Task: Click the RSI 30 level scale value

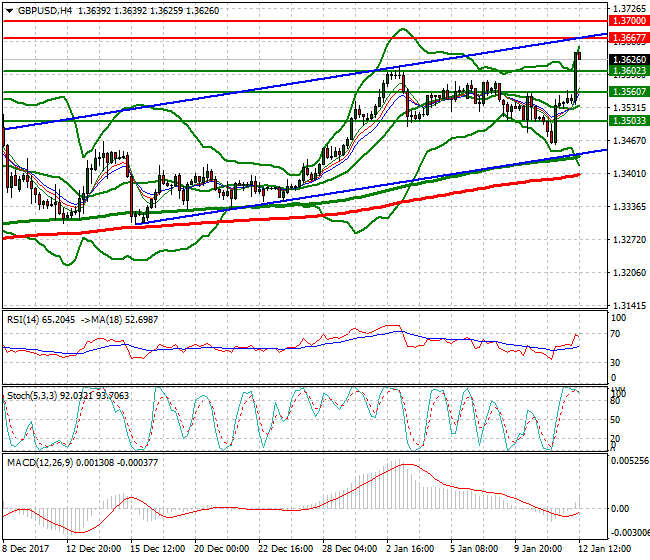Action: point(616,363)
